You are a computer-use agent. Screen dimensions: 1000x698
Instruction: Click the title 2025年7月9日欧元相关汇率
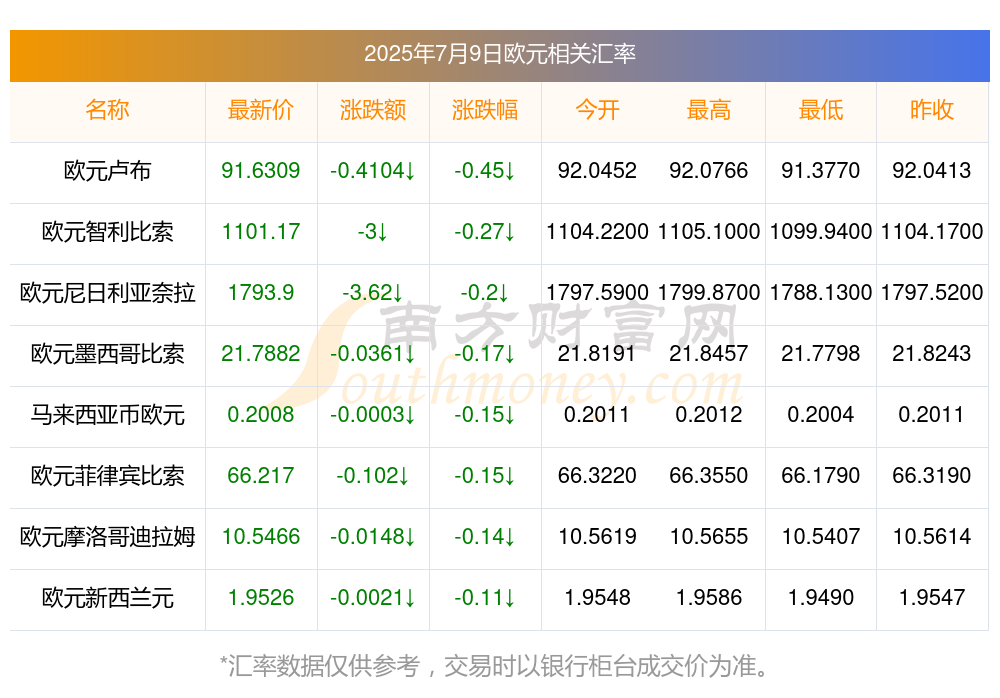click(x=499, y=54)
